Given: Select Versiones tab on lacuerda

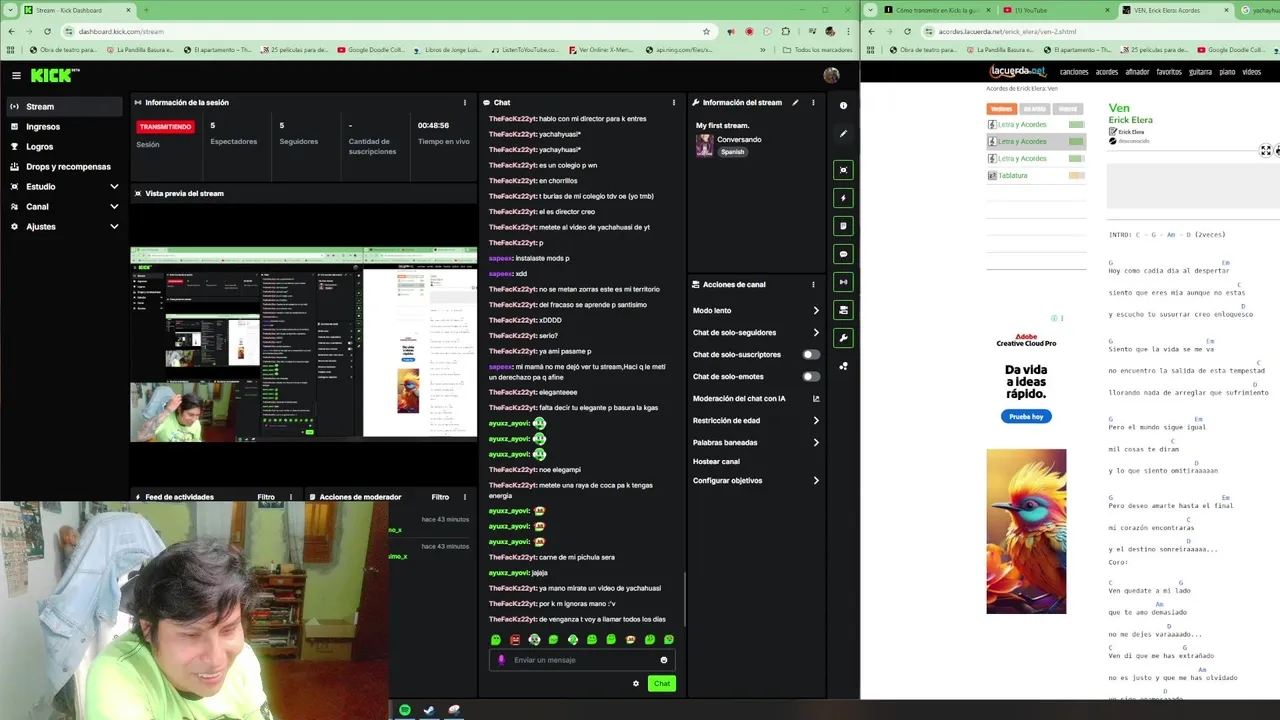Looking at the screenshot, I should [1001, 109].
